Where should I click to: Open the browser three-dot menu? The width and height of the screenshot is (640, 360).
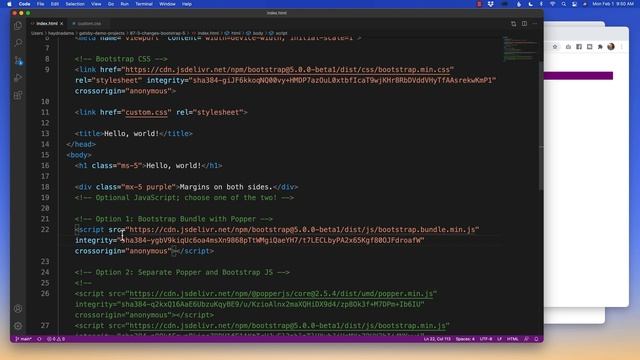pyautogui.click(x=622, y=47)
